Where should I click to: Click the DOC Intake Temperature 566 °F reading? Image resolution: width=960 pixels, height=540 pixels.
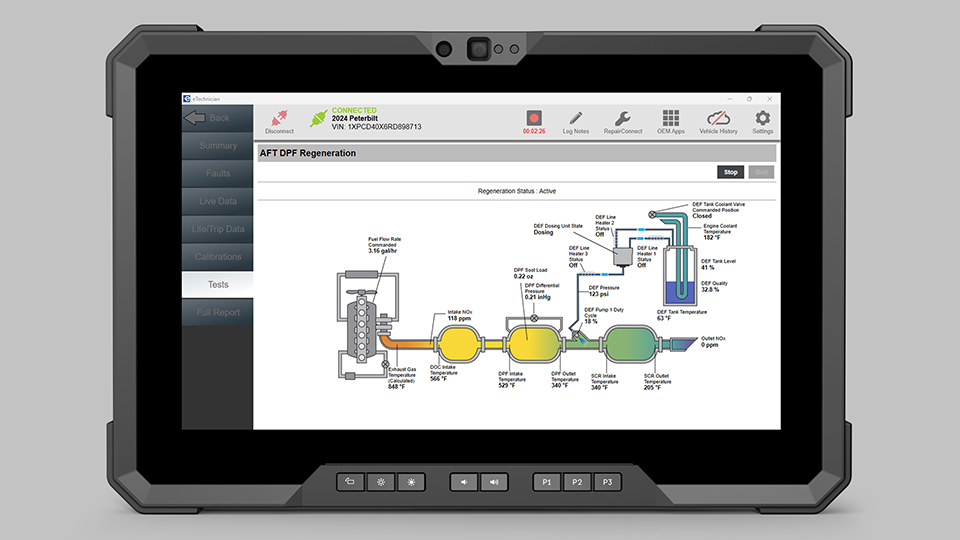click(x=443, y=373)
